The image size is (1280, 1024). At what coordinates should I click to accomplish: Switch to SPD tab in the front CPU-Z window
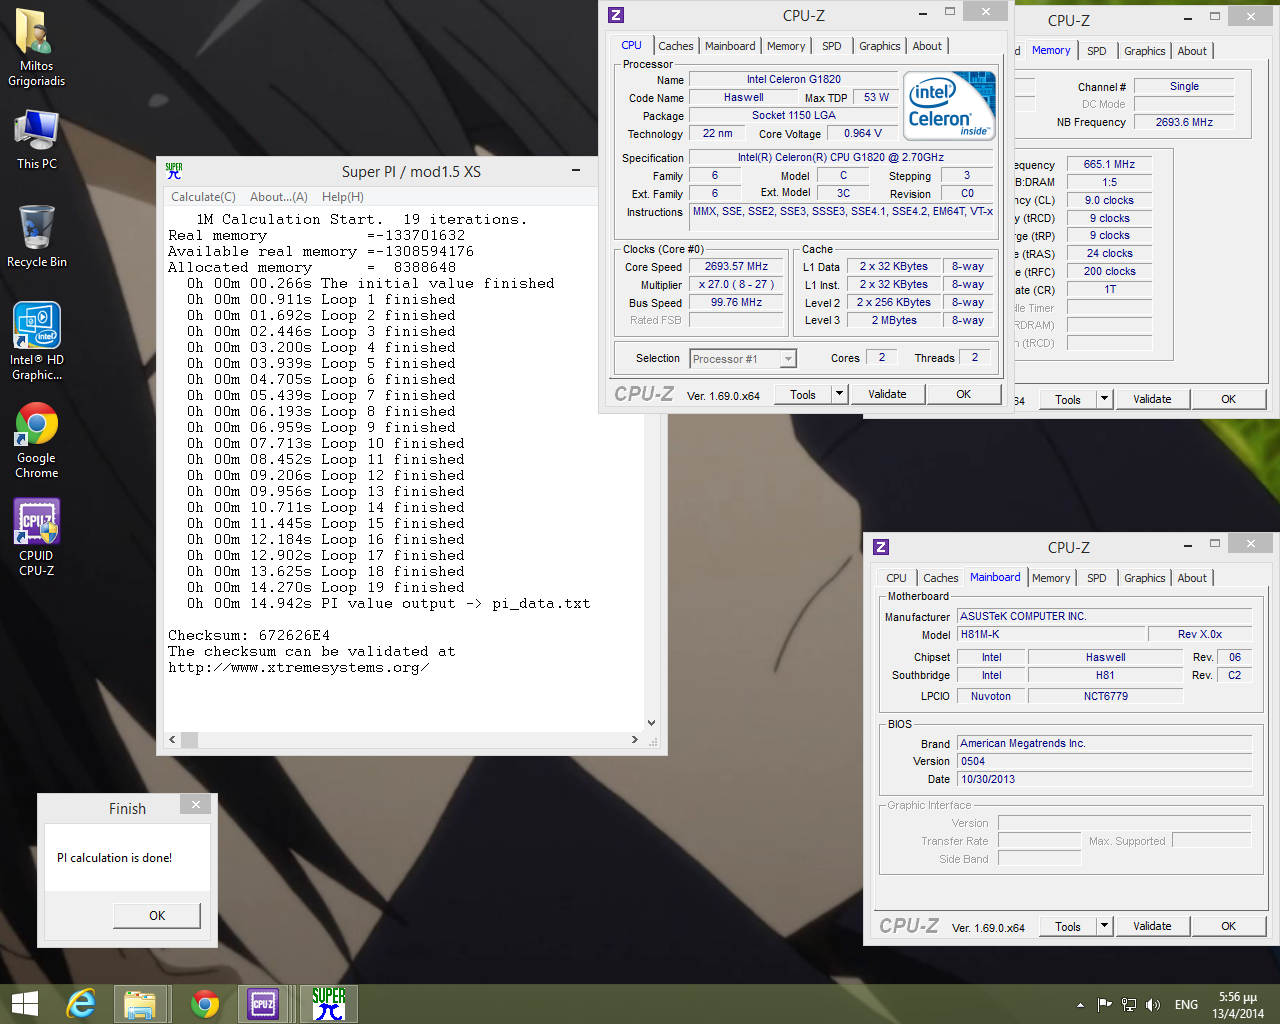832,46
